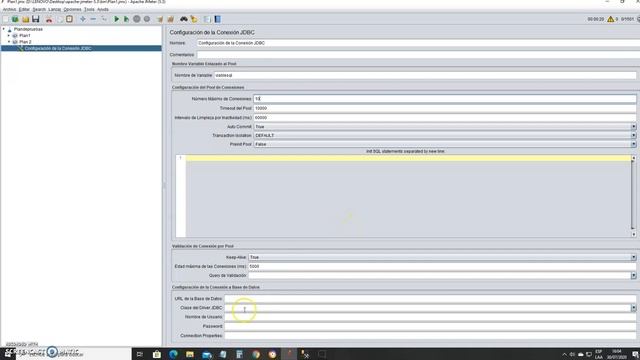Select Plan 2 in the test tree
The height and width of the screenshot is (360, 640).
(x=25, y=42)
